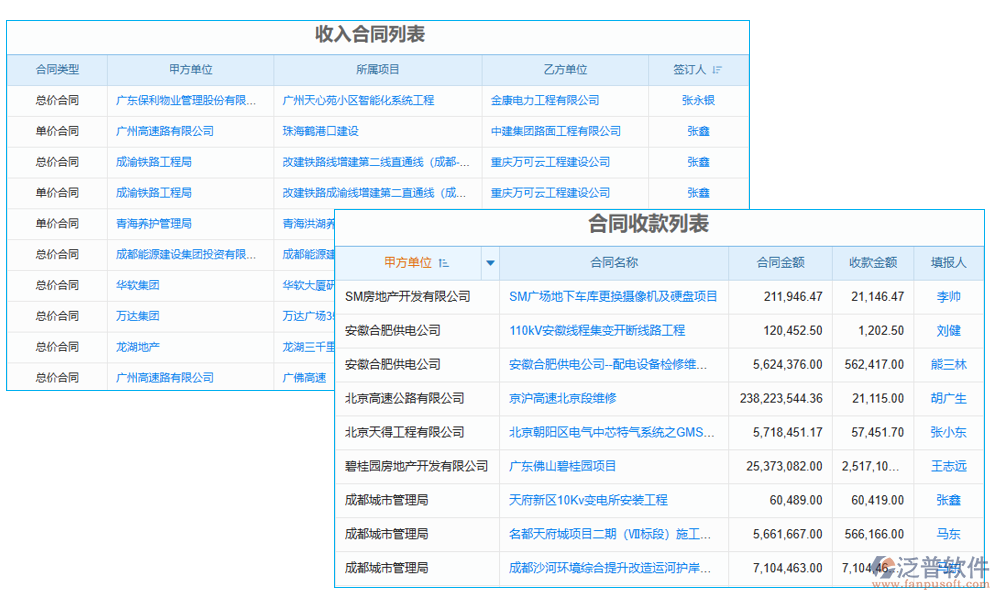Open the 京沪高速北京段维修 contract link
The width and height of the screenshot is (1000, 600).
coord(564,398)
